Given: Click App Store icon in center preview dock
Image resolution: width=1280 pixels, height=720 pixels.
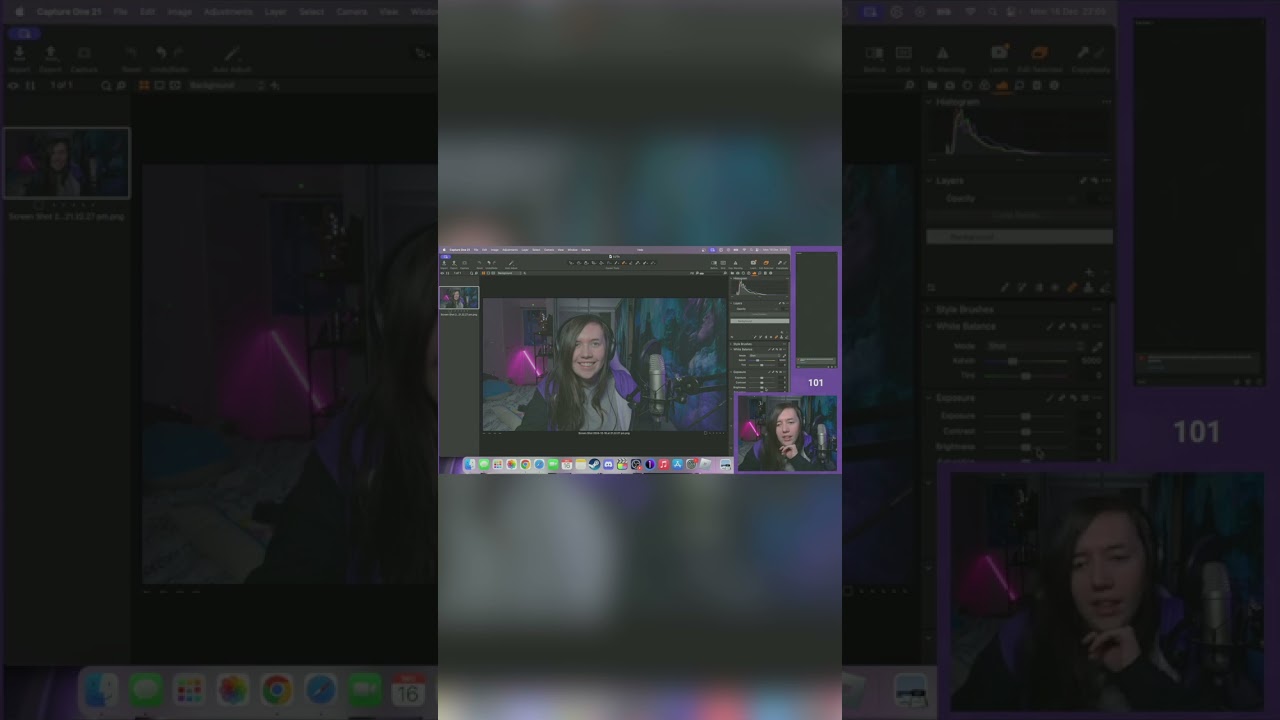Looking at the screenshot, I should (x=677, y=465).
